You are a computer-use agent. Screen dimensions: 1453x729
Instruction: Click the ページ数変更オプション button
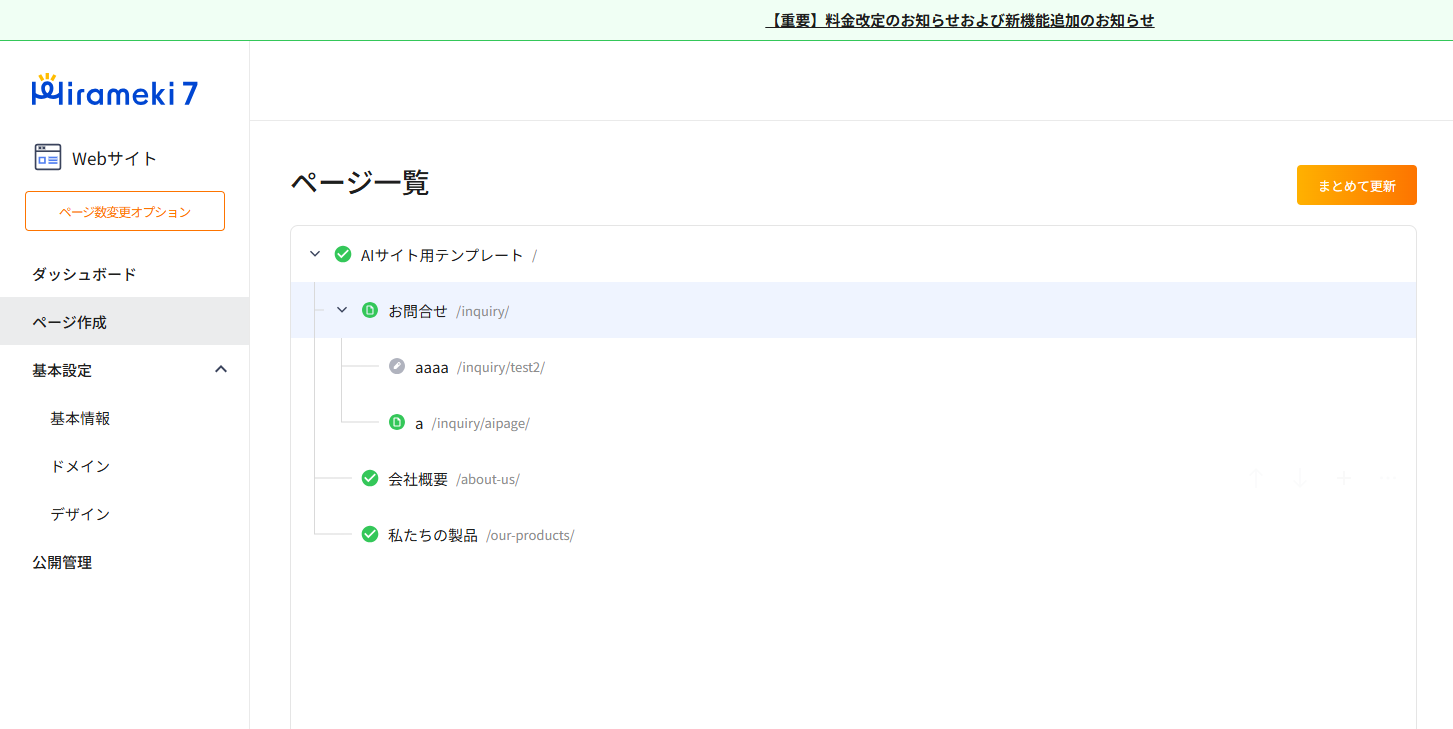click(125, 211)
